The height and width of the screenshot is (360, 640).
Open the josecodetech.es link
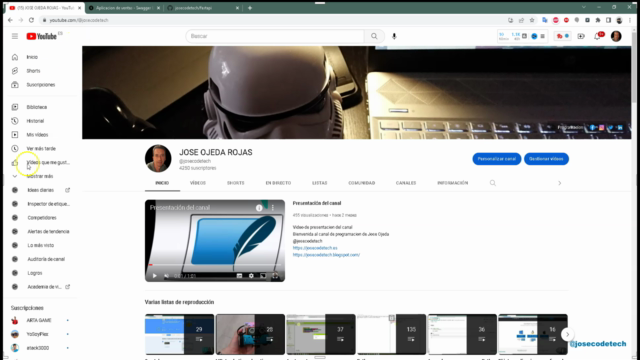[315, 248]
